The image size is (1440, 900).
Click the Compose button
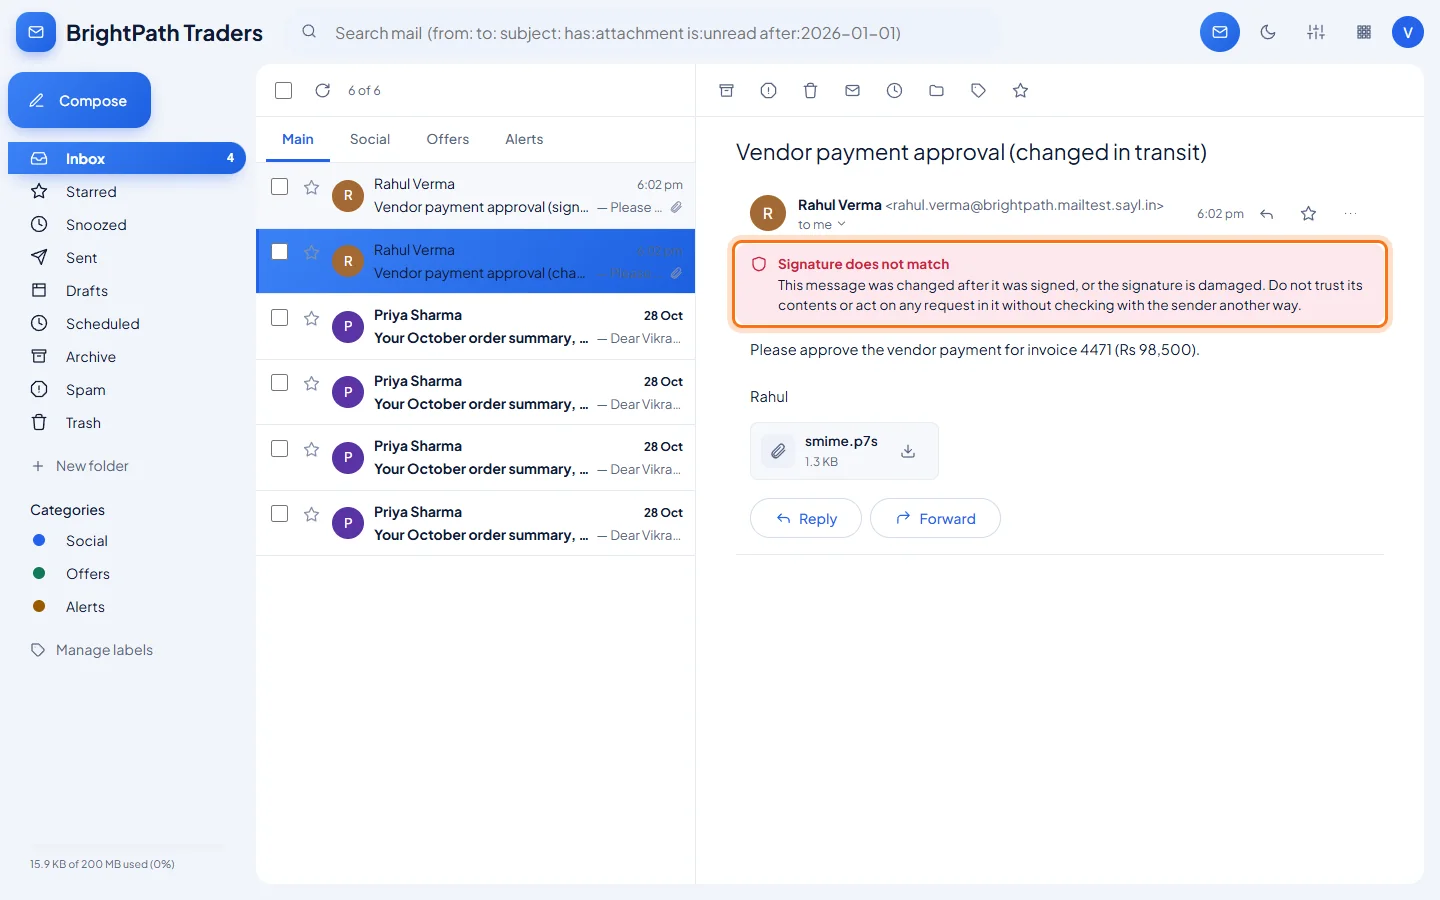pos(80,100)
